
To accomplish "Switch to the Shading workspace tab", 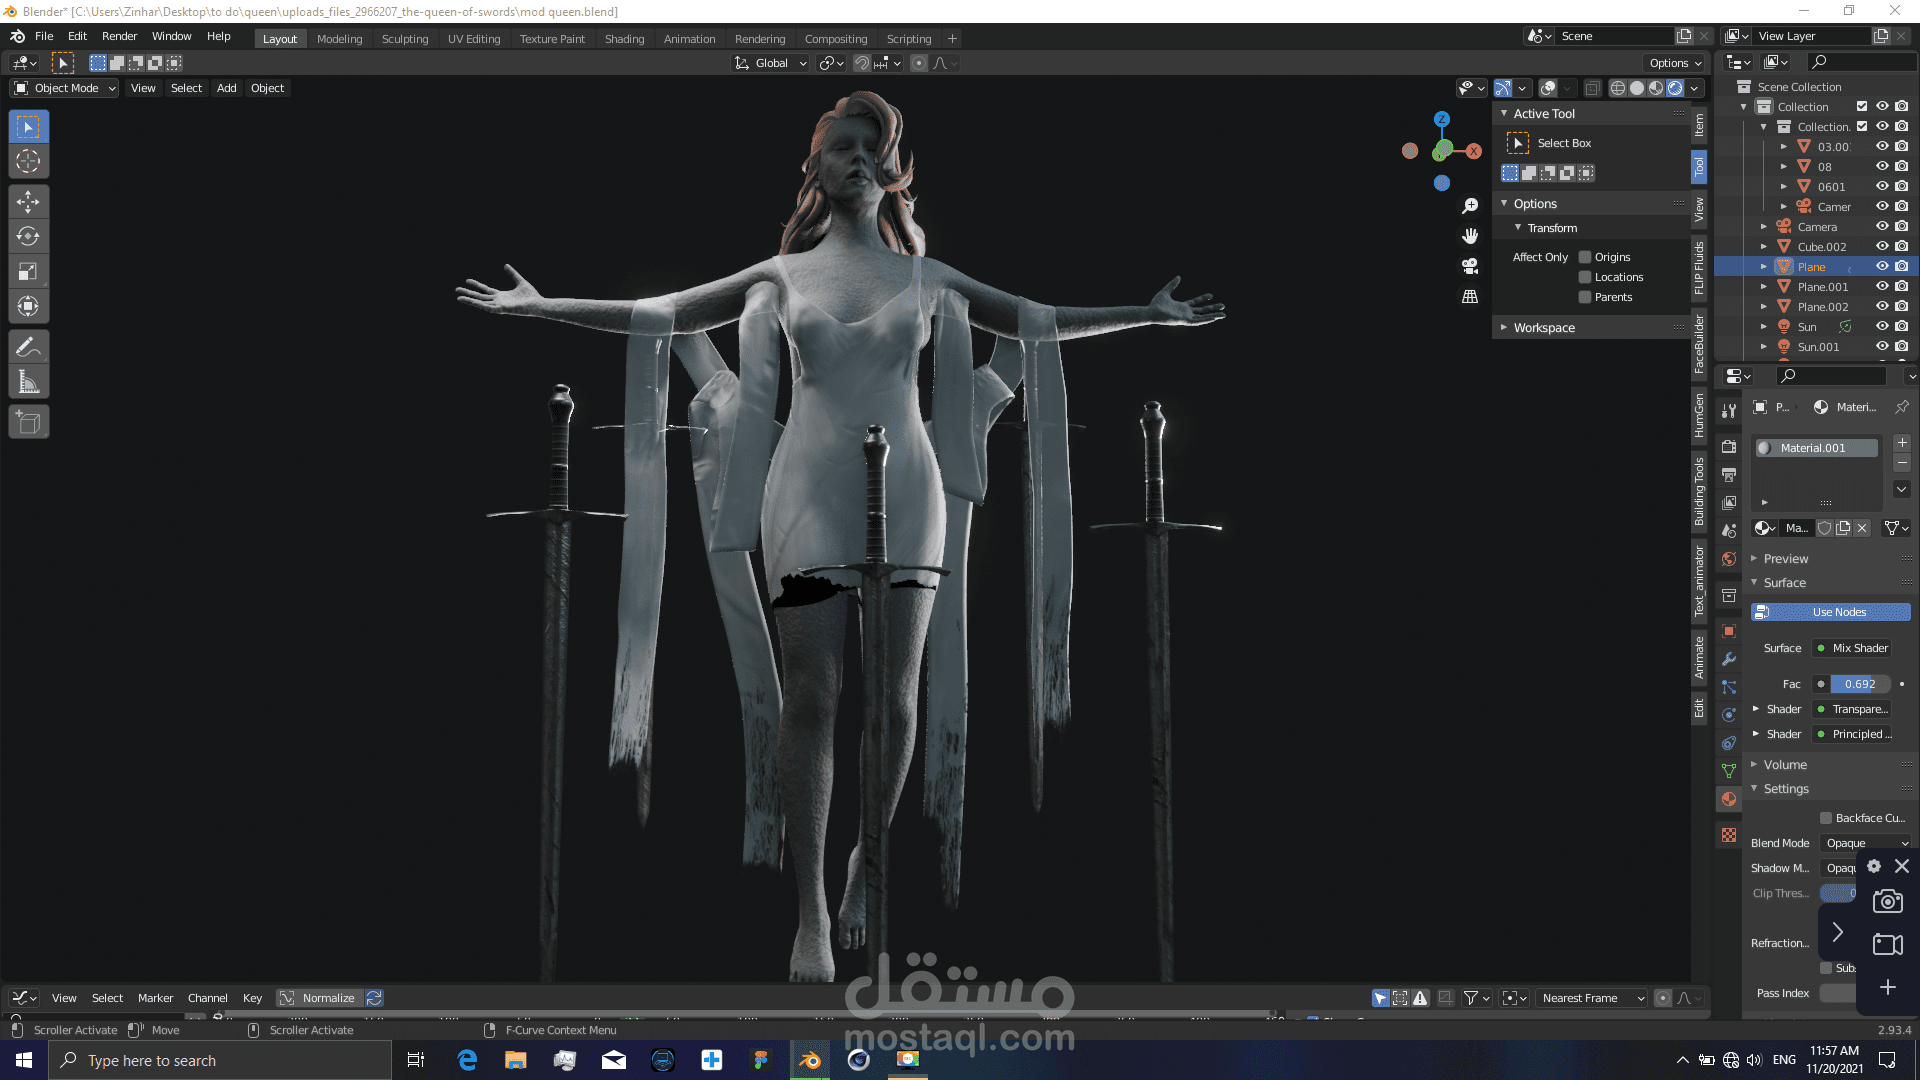I will [624, 39].
